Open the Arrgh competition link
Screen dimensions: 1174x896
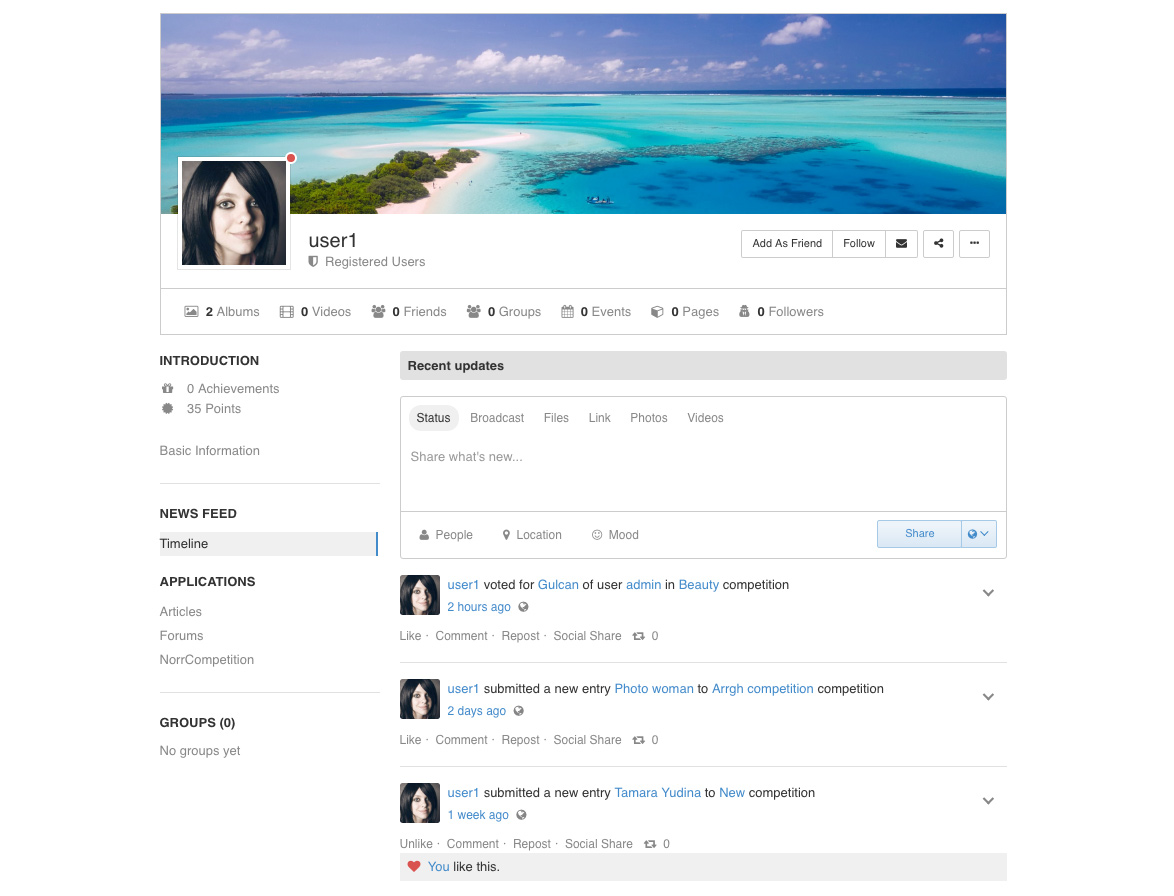pyautogui.click(x=762, y=689)
